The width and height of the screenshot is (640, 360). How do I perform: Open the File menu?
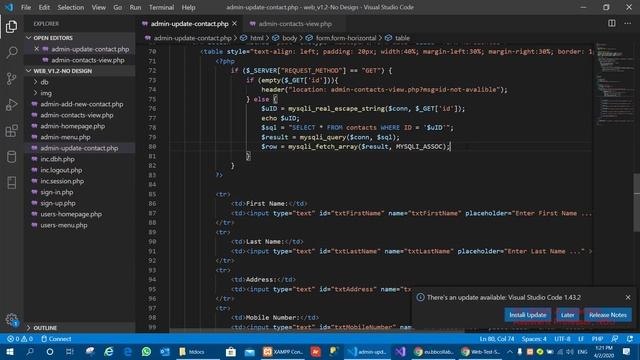pyautogui.click(x=26, y=7)
